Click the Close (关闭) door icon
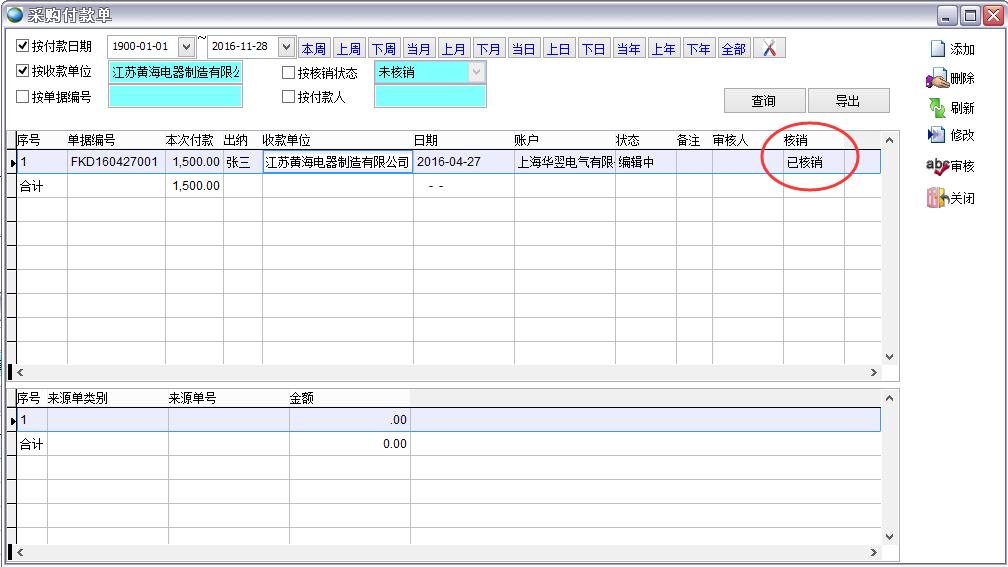1008x567 pixels. [x=937, y=198]
